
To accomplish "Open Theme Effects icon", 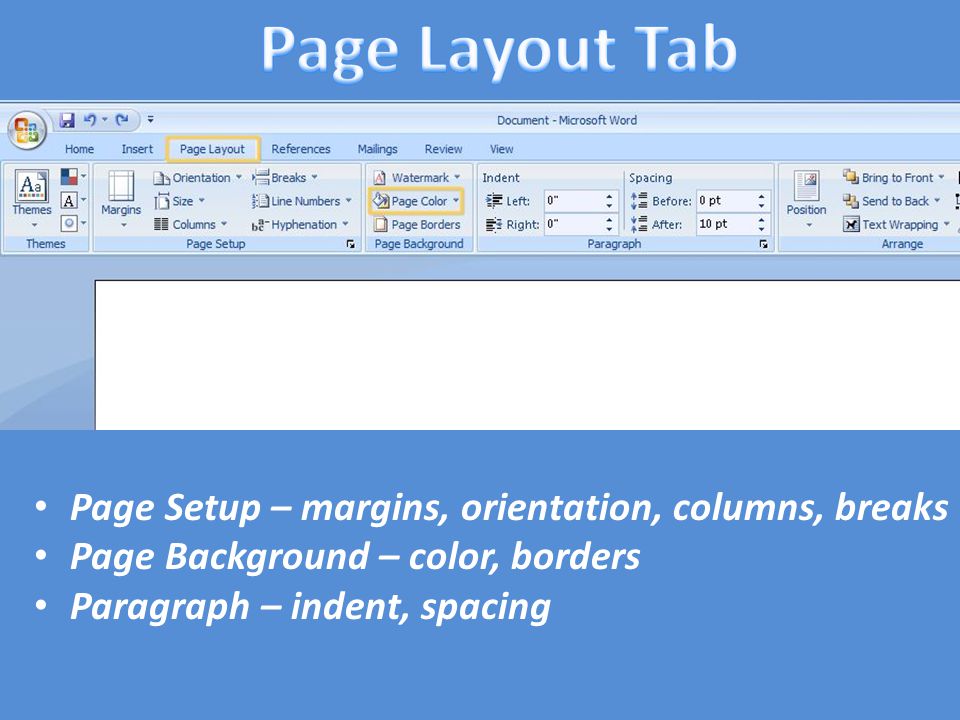I will [x=69, y=223].
